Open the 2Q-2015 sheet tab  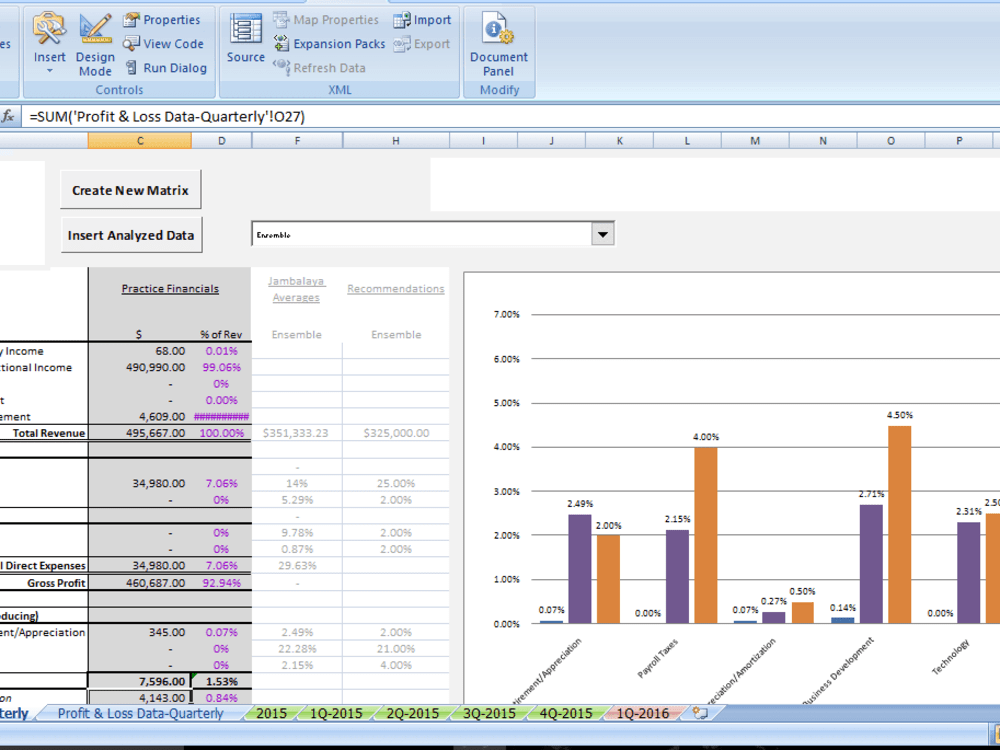coord(413,713)
